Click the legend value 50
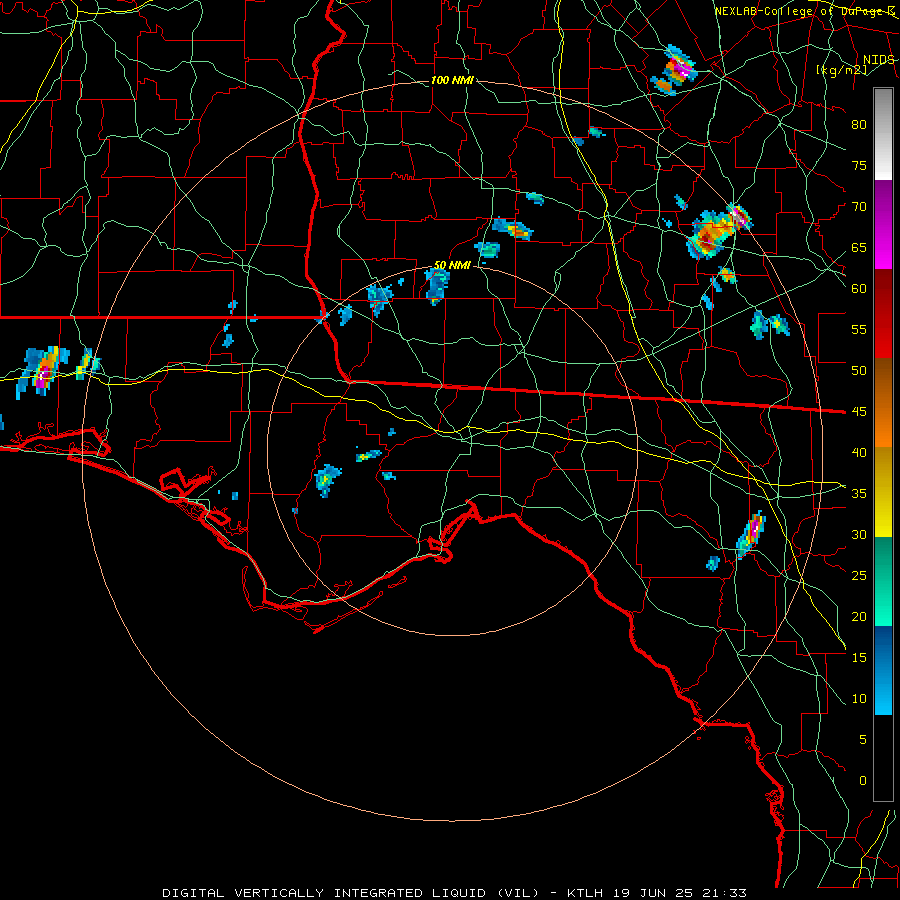This screenshot has height=900, width=900. pyautogui.click(x=859, y=371)
